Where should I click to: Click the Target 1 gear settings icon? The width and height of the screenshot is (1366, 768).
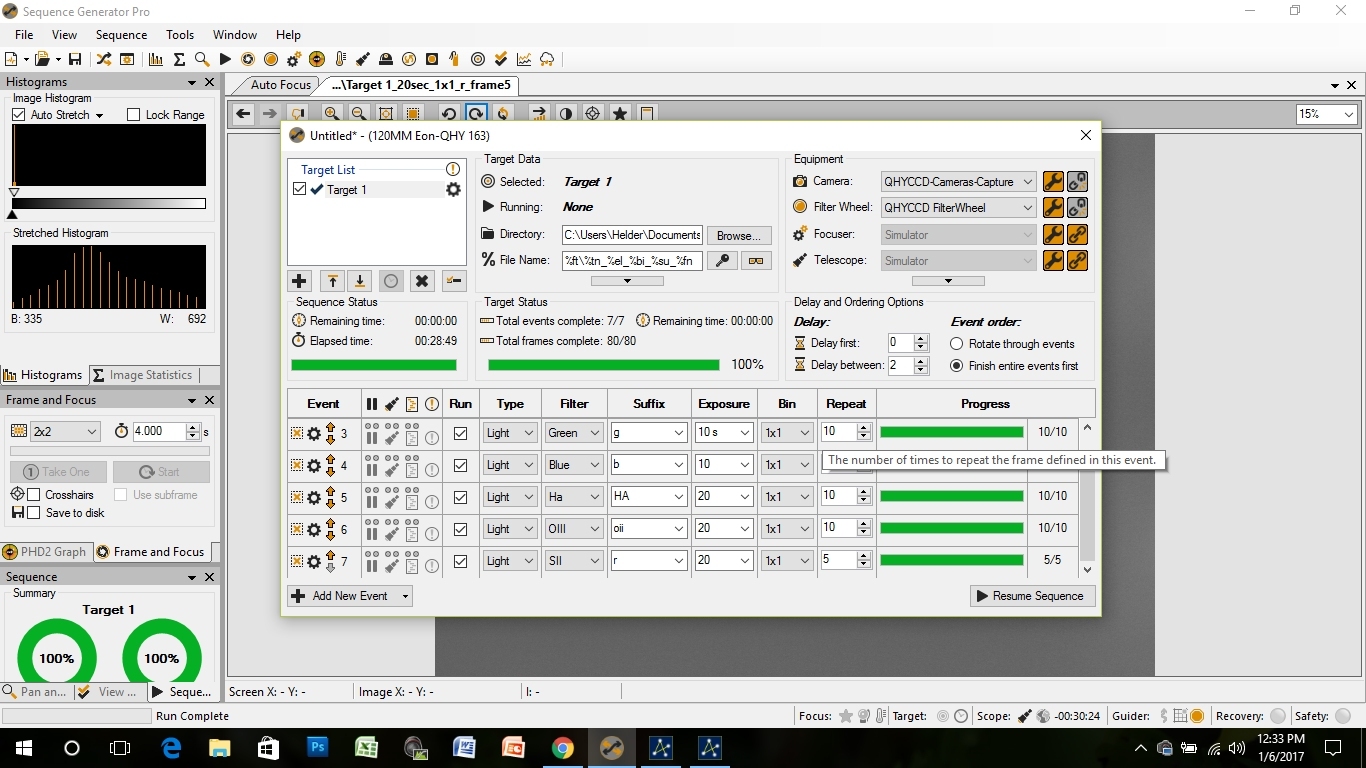point(453,190)
